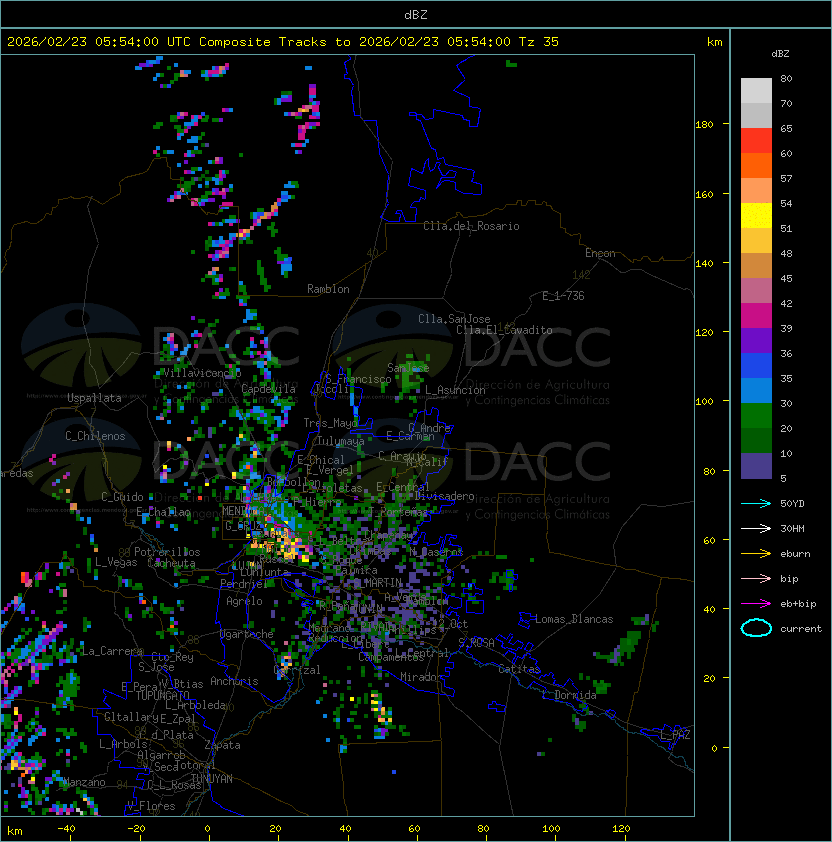Click the 'Villavicencio' map label
This screenshot has height=842, width=832.
click(x=202, y=373)
